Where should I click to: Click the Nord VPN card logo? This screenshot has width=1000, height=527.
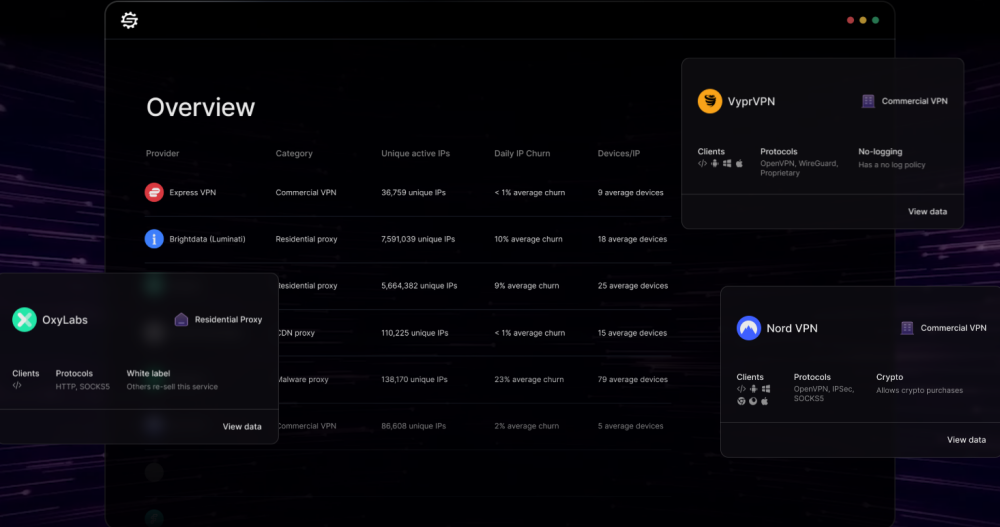749,328
